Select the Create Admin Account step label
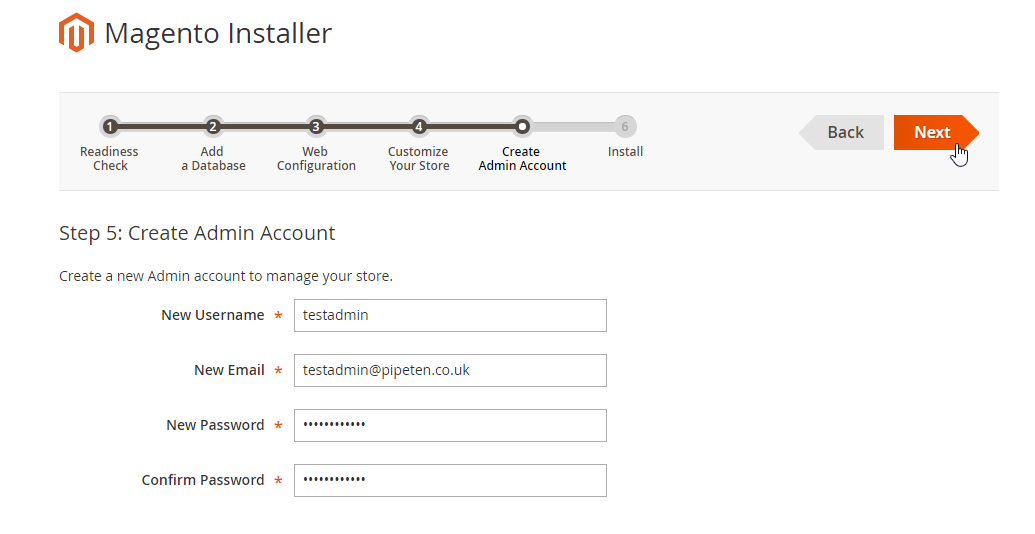The width and height of the screenshot is (1035, 534). coord(521,158)
